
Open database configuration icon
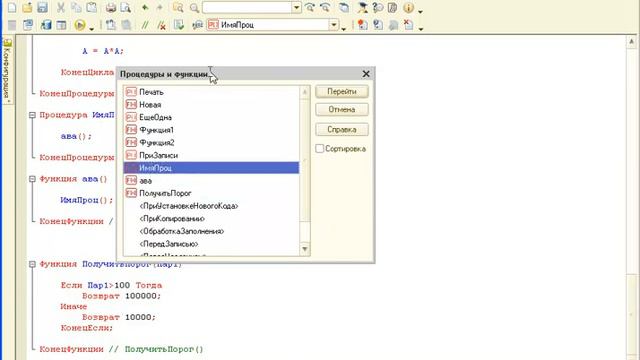tap(46, 25)
